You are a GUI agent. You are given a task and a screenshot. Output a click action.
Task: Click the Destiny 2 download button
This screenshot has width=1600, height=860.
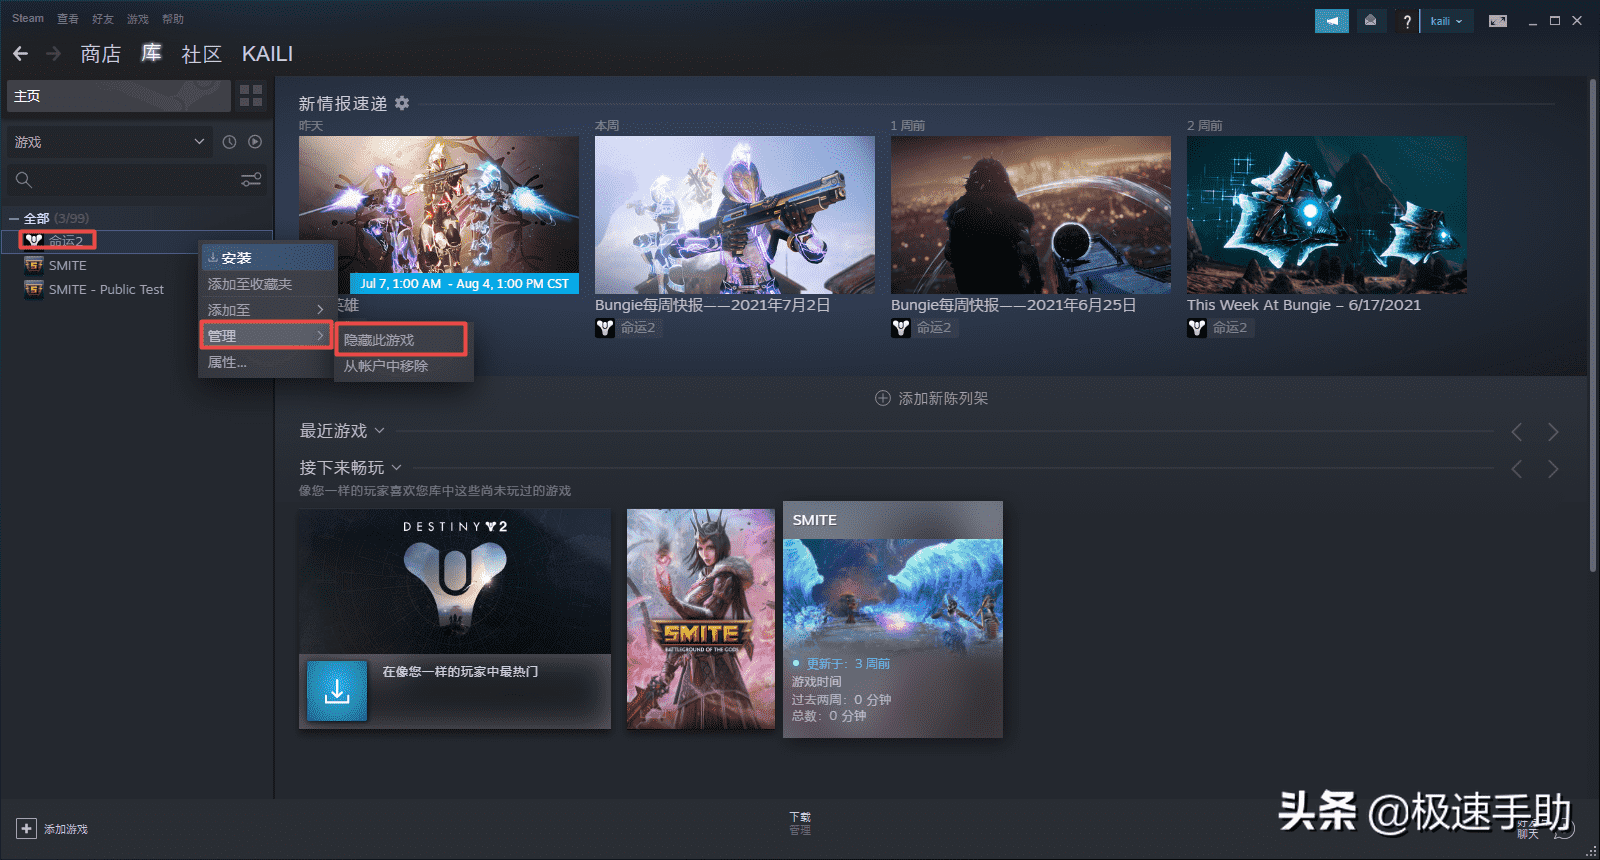(x=337, y=691)
